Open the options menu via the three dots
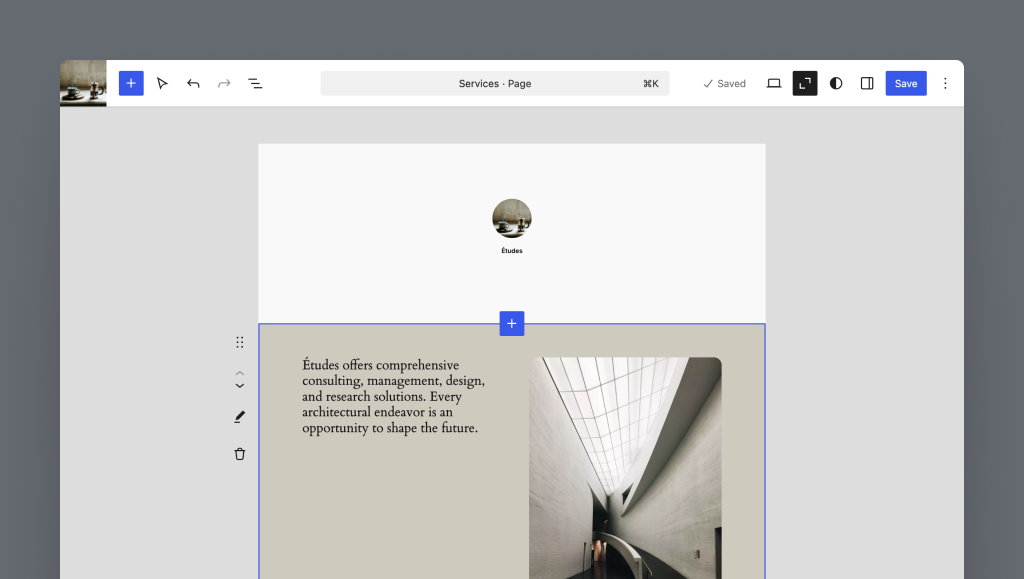The height and width of the screenshot is (579, 1024). 945,83
